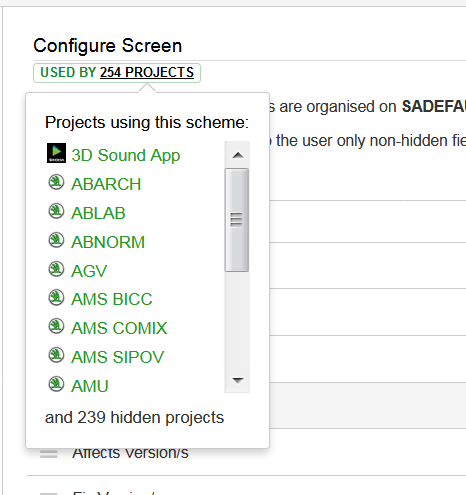
Task: Click the project list scroll up arrow
Action: pyautogui.click(x=237, y=155)
